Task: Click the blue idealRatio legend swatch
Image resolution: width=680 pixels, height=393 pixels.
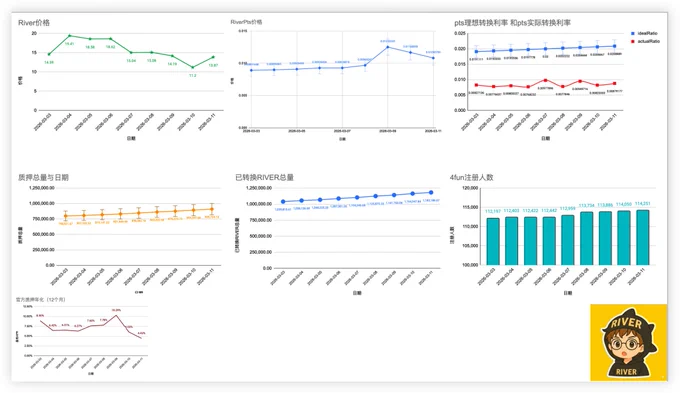Action: click(633, 33)
